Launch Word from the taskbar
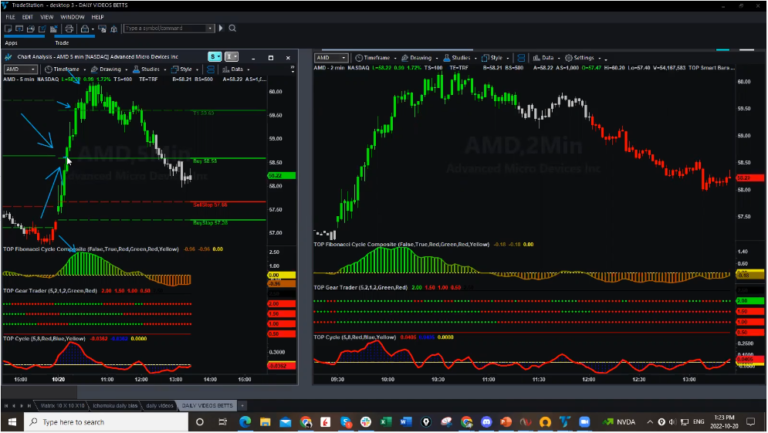 (406, 422)
